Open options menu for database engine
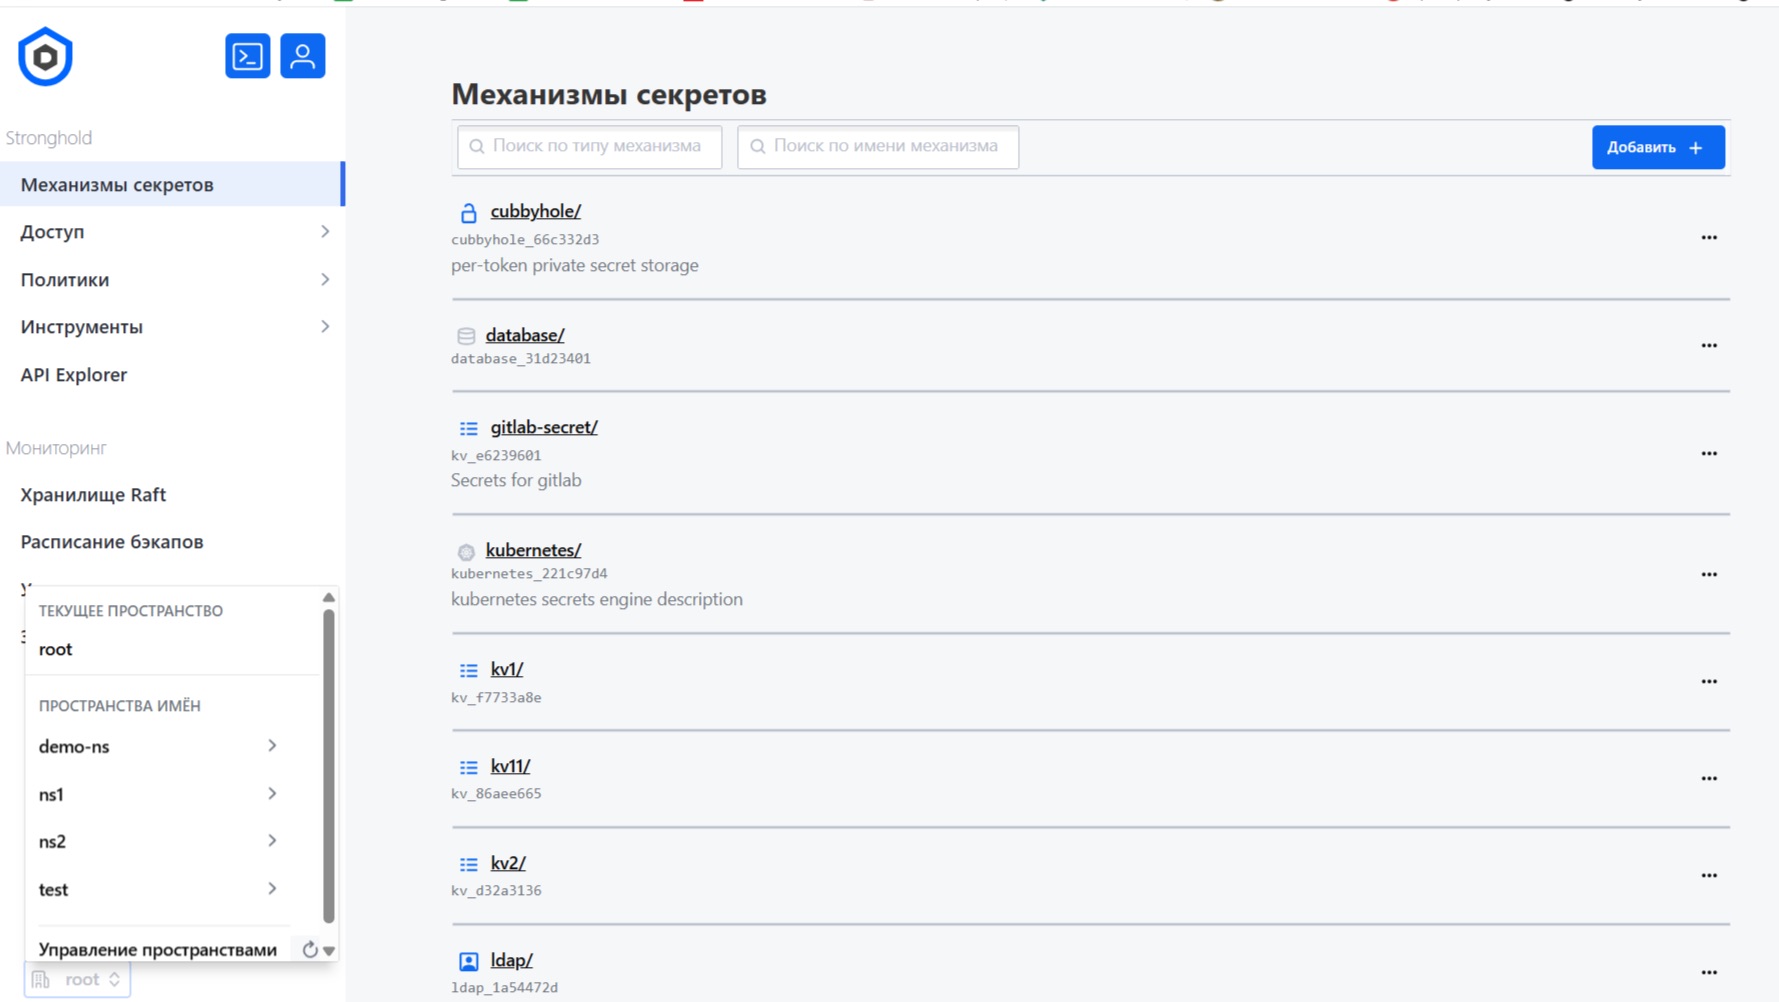Viewport: 1779px width, 1002px height. pyautogui.click(x=1708, y=346)
